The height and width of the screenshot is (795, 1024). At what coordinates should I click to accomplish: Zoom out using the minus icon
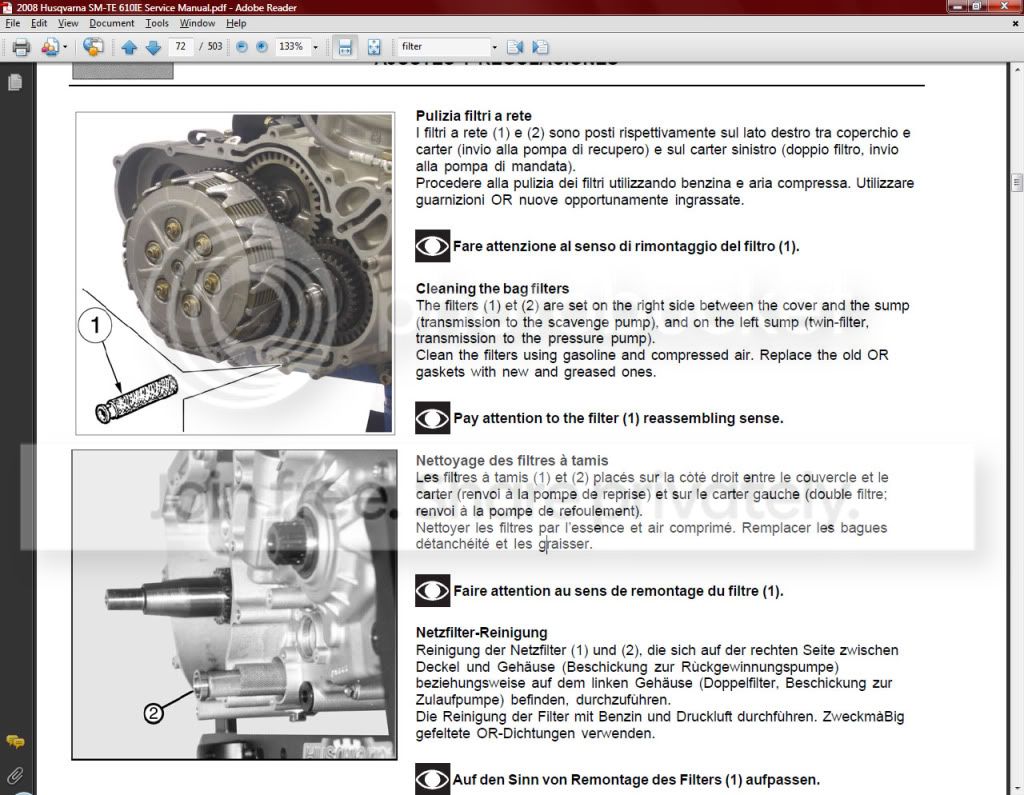[x=240, y=47]
